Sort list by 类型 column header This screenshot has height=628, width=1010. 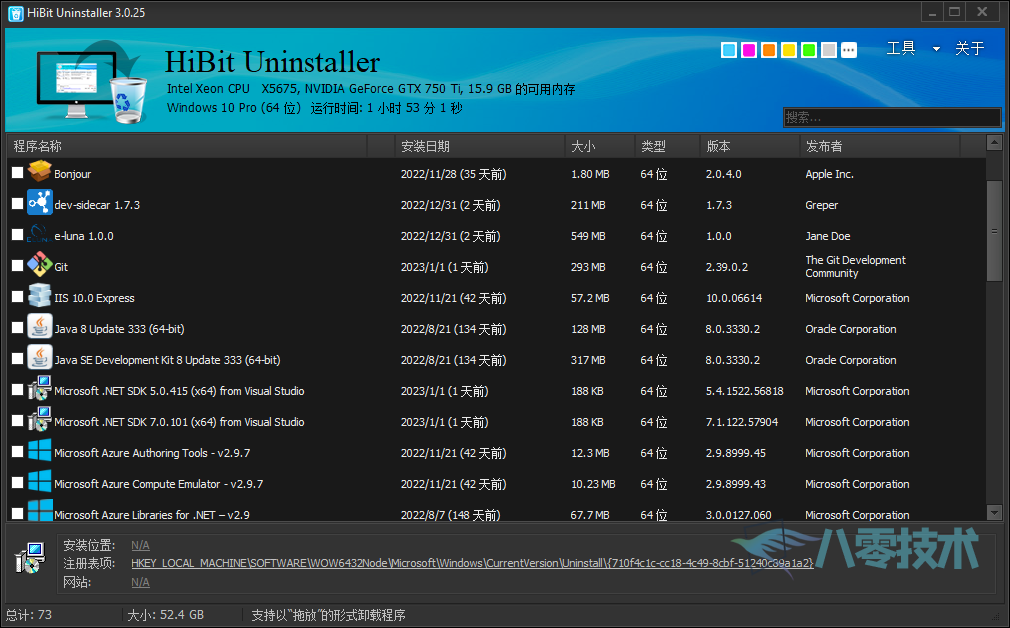coord(667,146)
